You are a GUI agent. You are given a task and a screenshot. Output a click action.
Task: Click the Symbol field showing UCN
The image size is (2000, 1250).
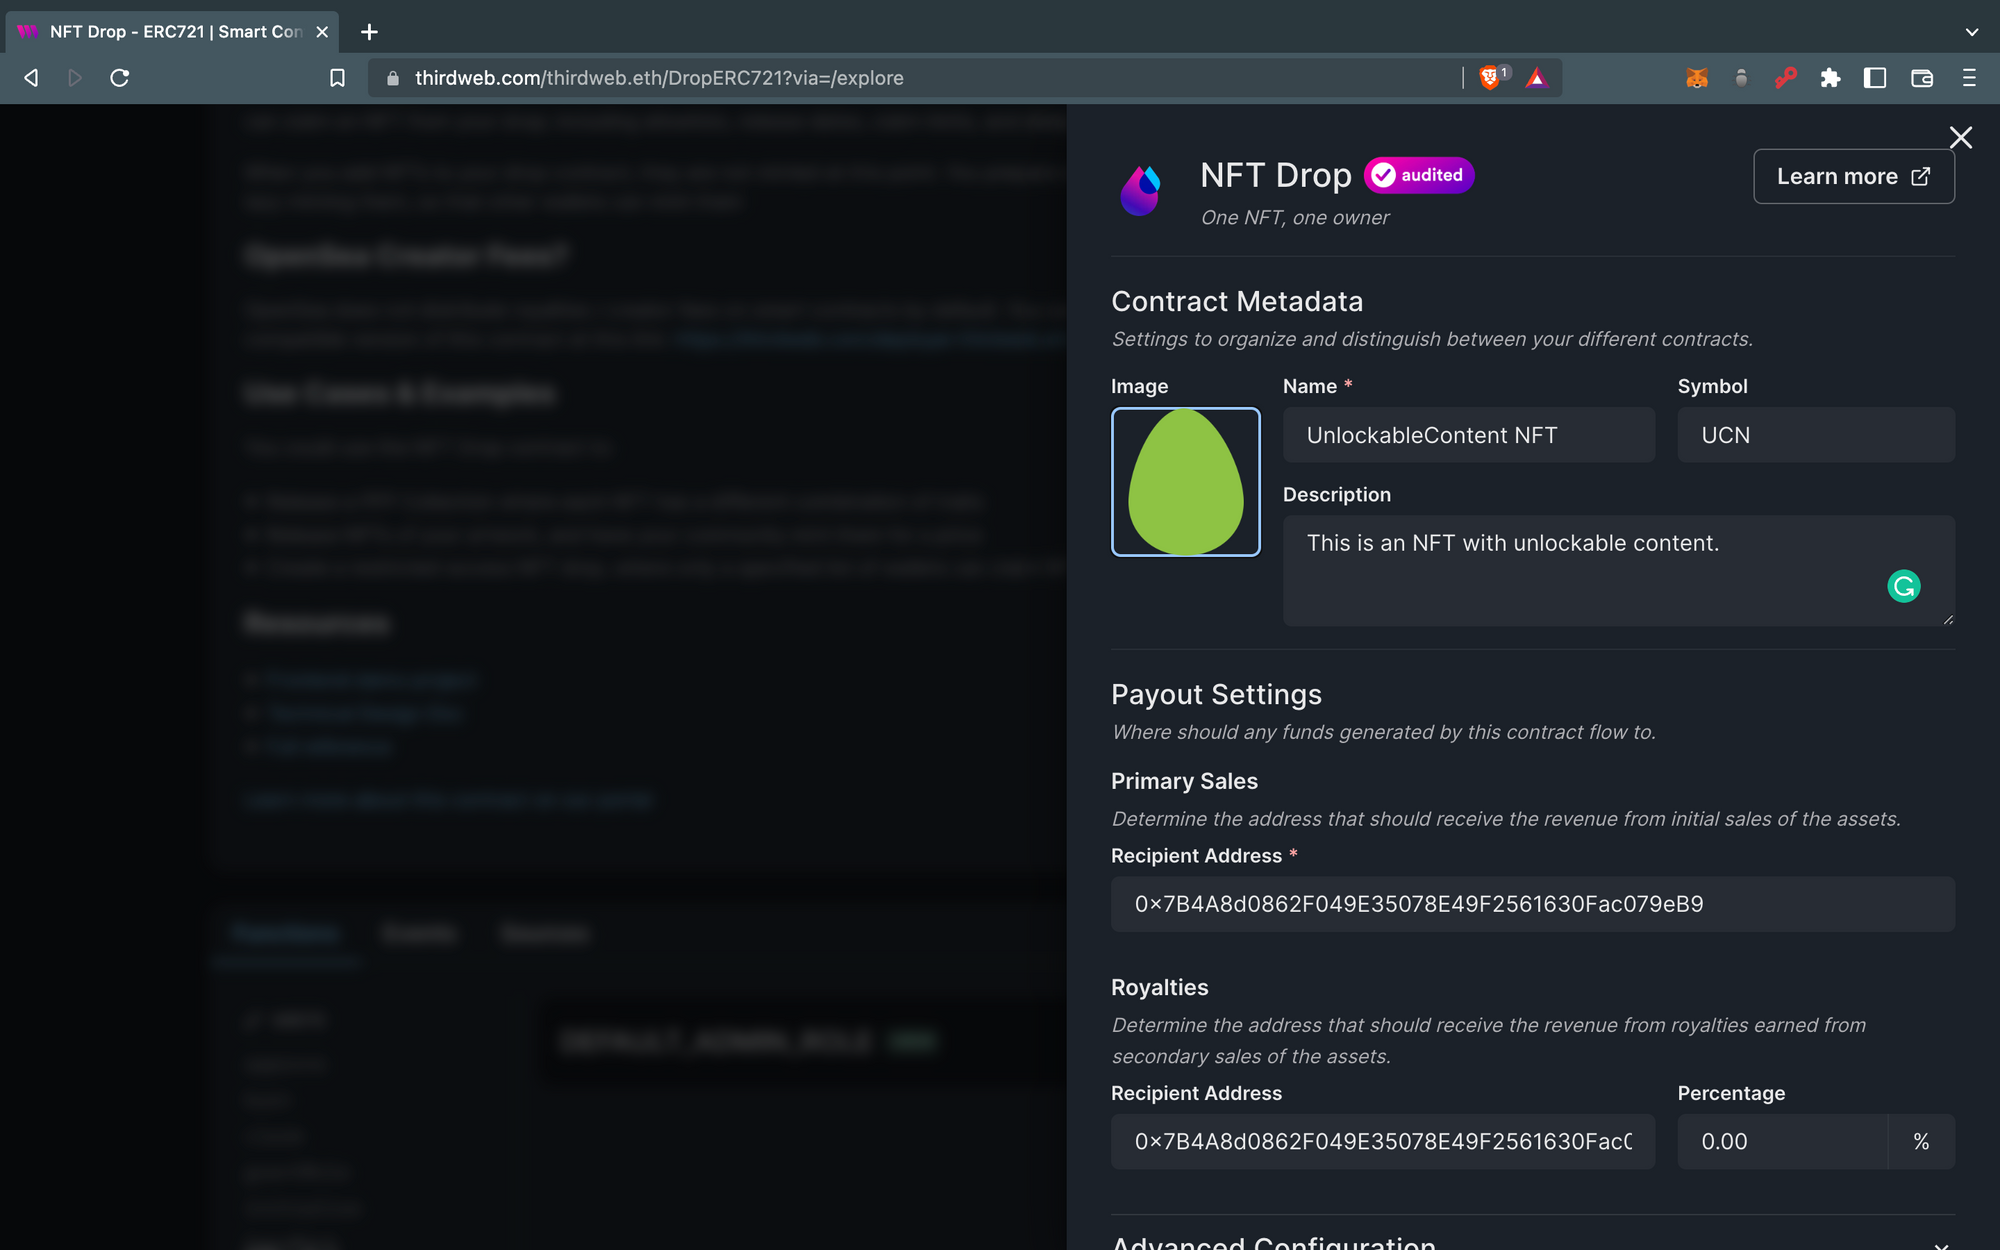(1814, 433)
